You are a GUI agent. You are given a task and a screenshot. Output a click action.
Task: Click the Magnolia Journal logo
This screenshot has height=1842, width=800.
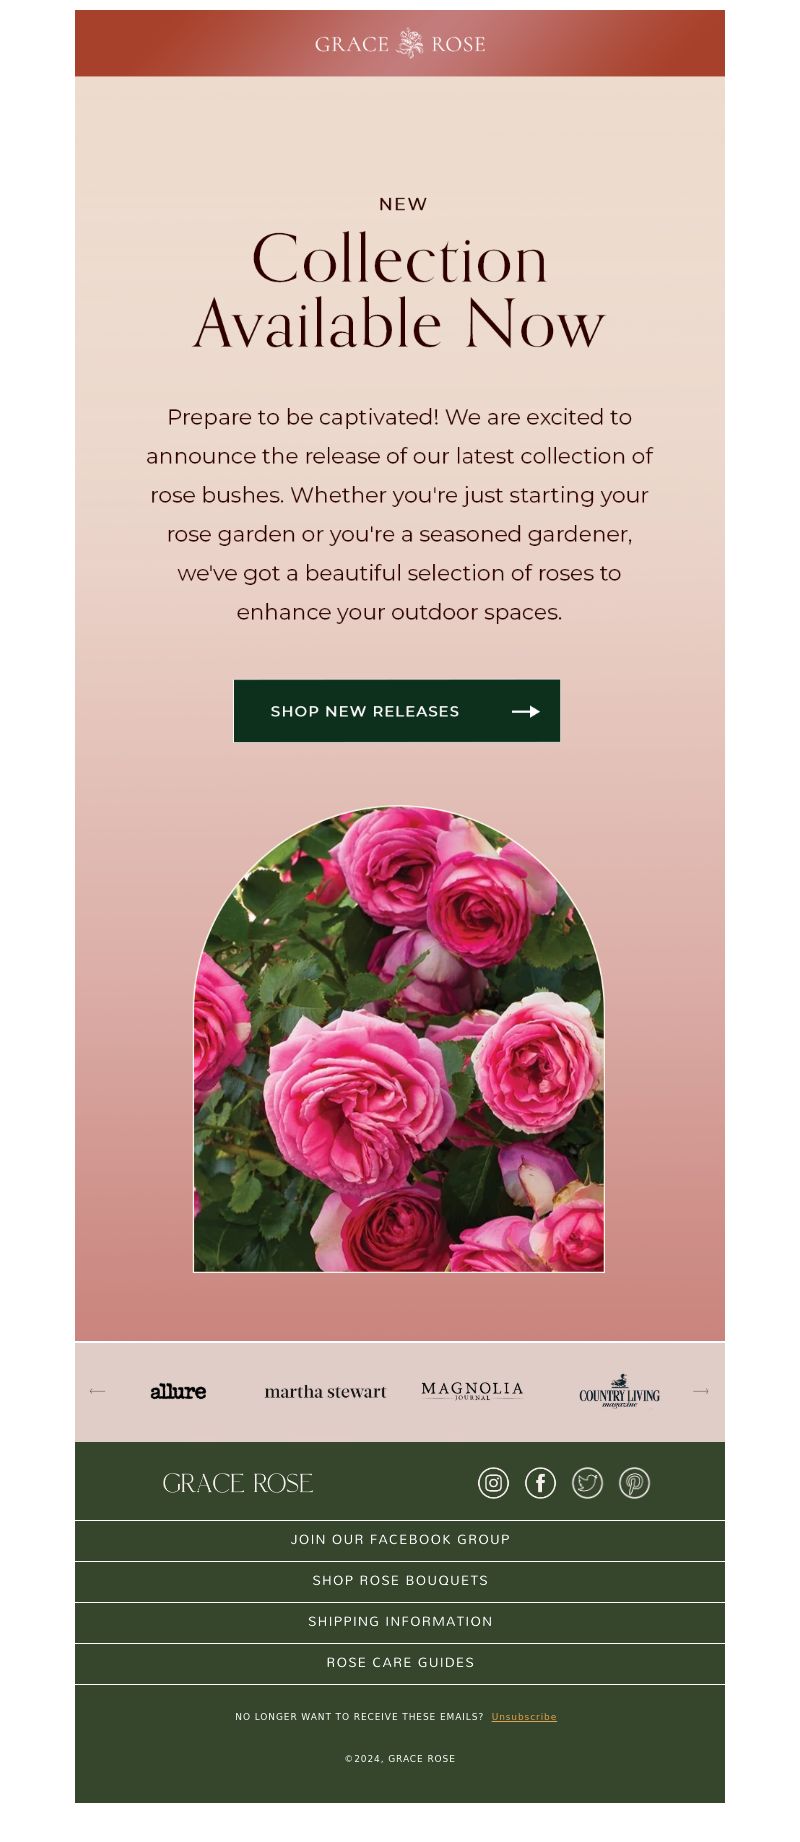[472, 1390]
